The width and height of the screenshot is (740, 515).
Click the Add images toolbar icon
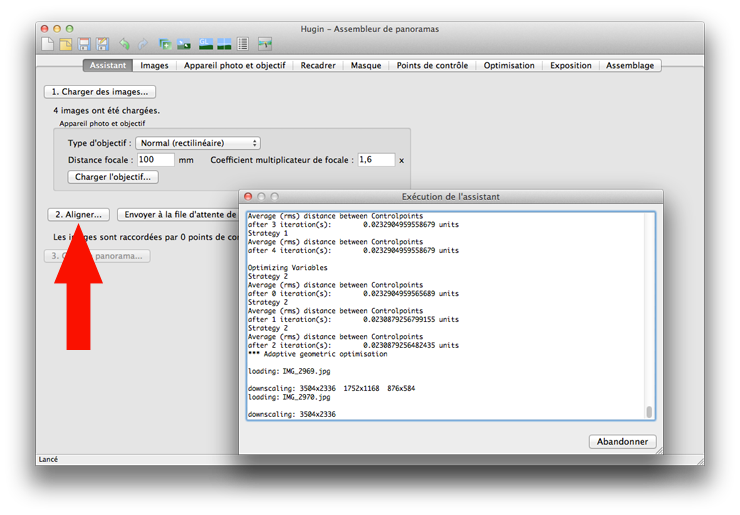(x=165, y=44)
